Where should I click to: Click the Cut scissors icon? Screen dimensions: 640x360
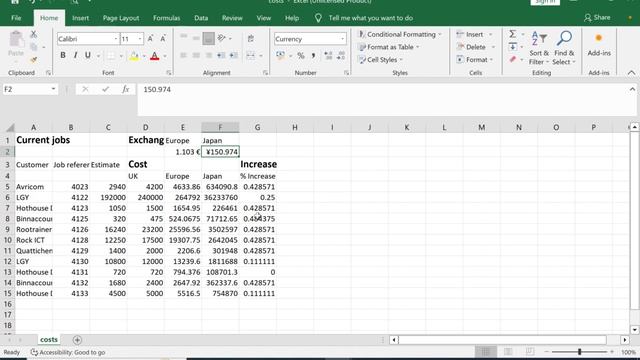[34, 35]
